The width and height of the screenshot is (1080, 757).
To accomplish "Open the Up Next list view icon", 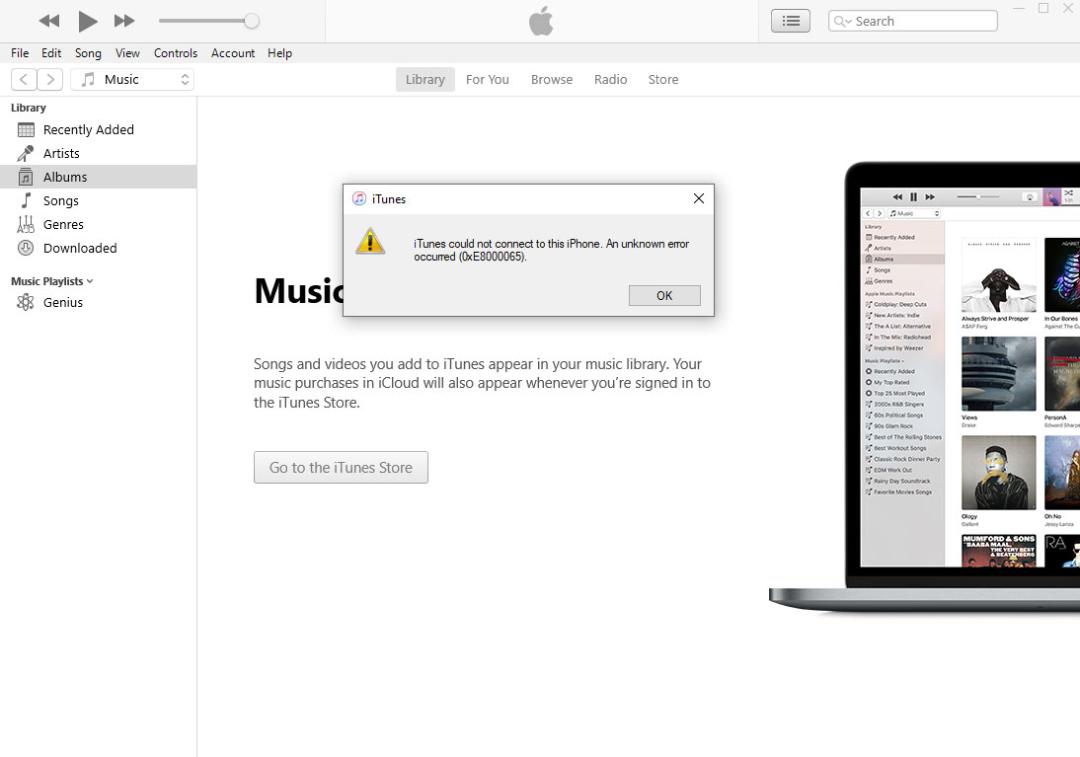I will coord(791,21).
